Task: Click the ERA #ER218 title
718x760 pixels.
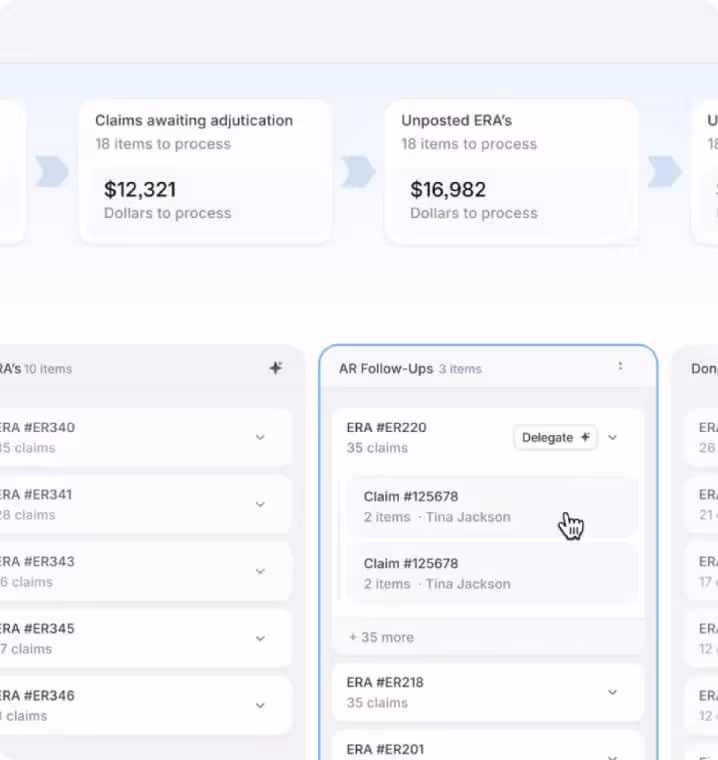Action: tap(385, 682)
